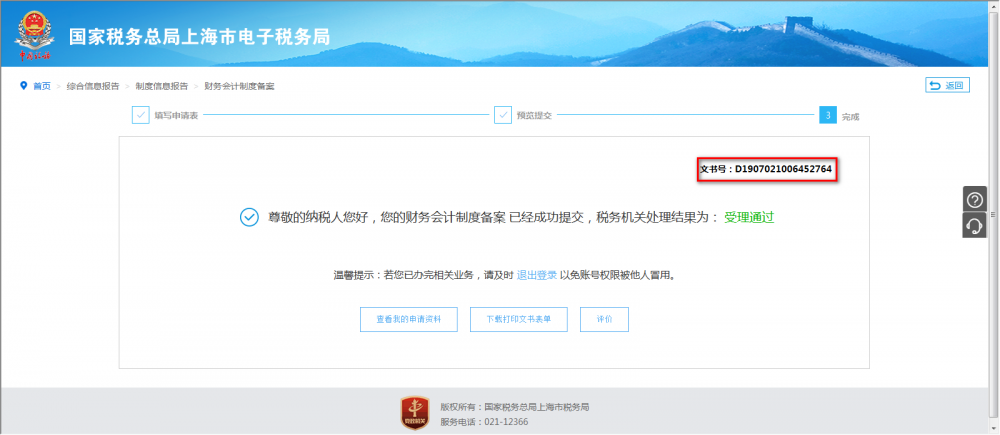Click 查看我的申请资料 button
1000x435 pixels.
[408, 319]
